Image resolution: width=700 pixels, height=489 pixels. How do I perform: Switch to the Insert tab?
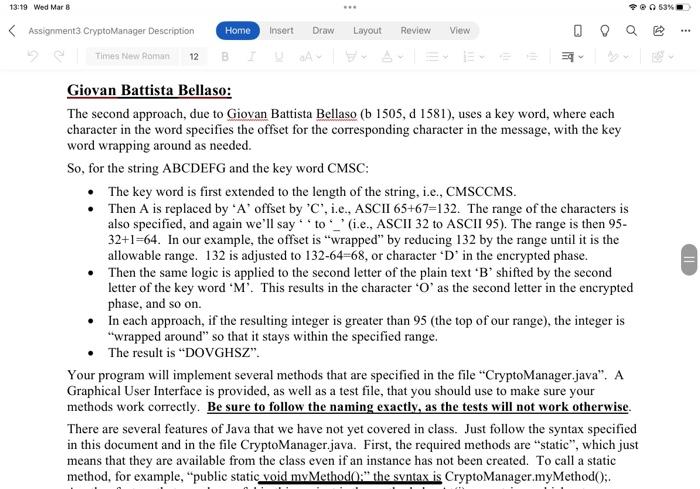[x=281, y=30]
